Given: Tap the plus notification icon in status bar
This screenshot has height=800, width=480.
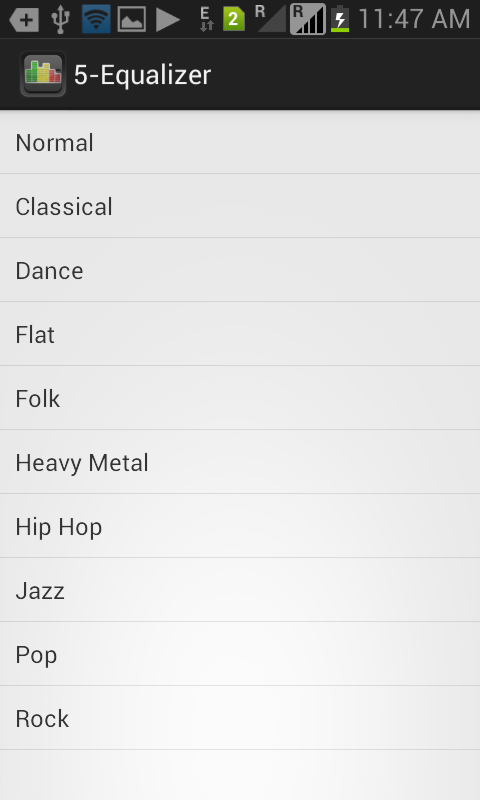Looking at the screenshot, I should pyautogui.click(x=24, y=19).
